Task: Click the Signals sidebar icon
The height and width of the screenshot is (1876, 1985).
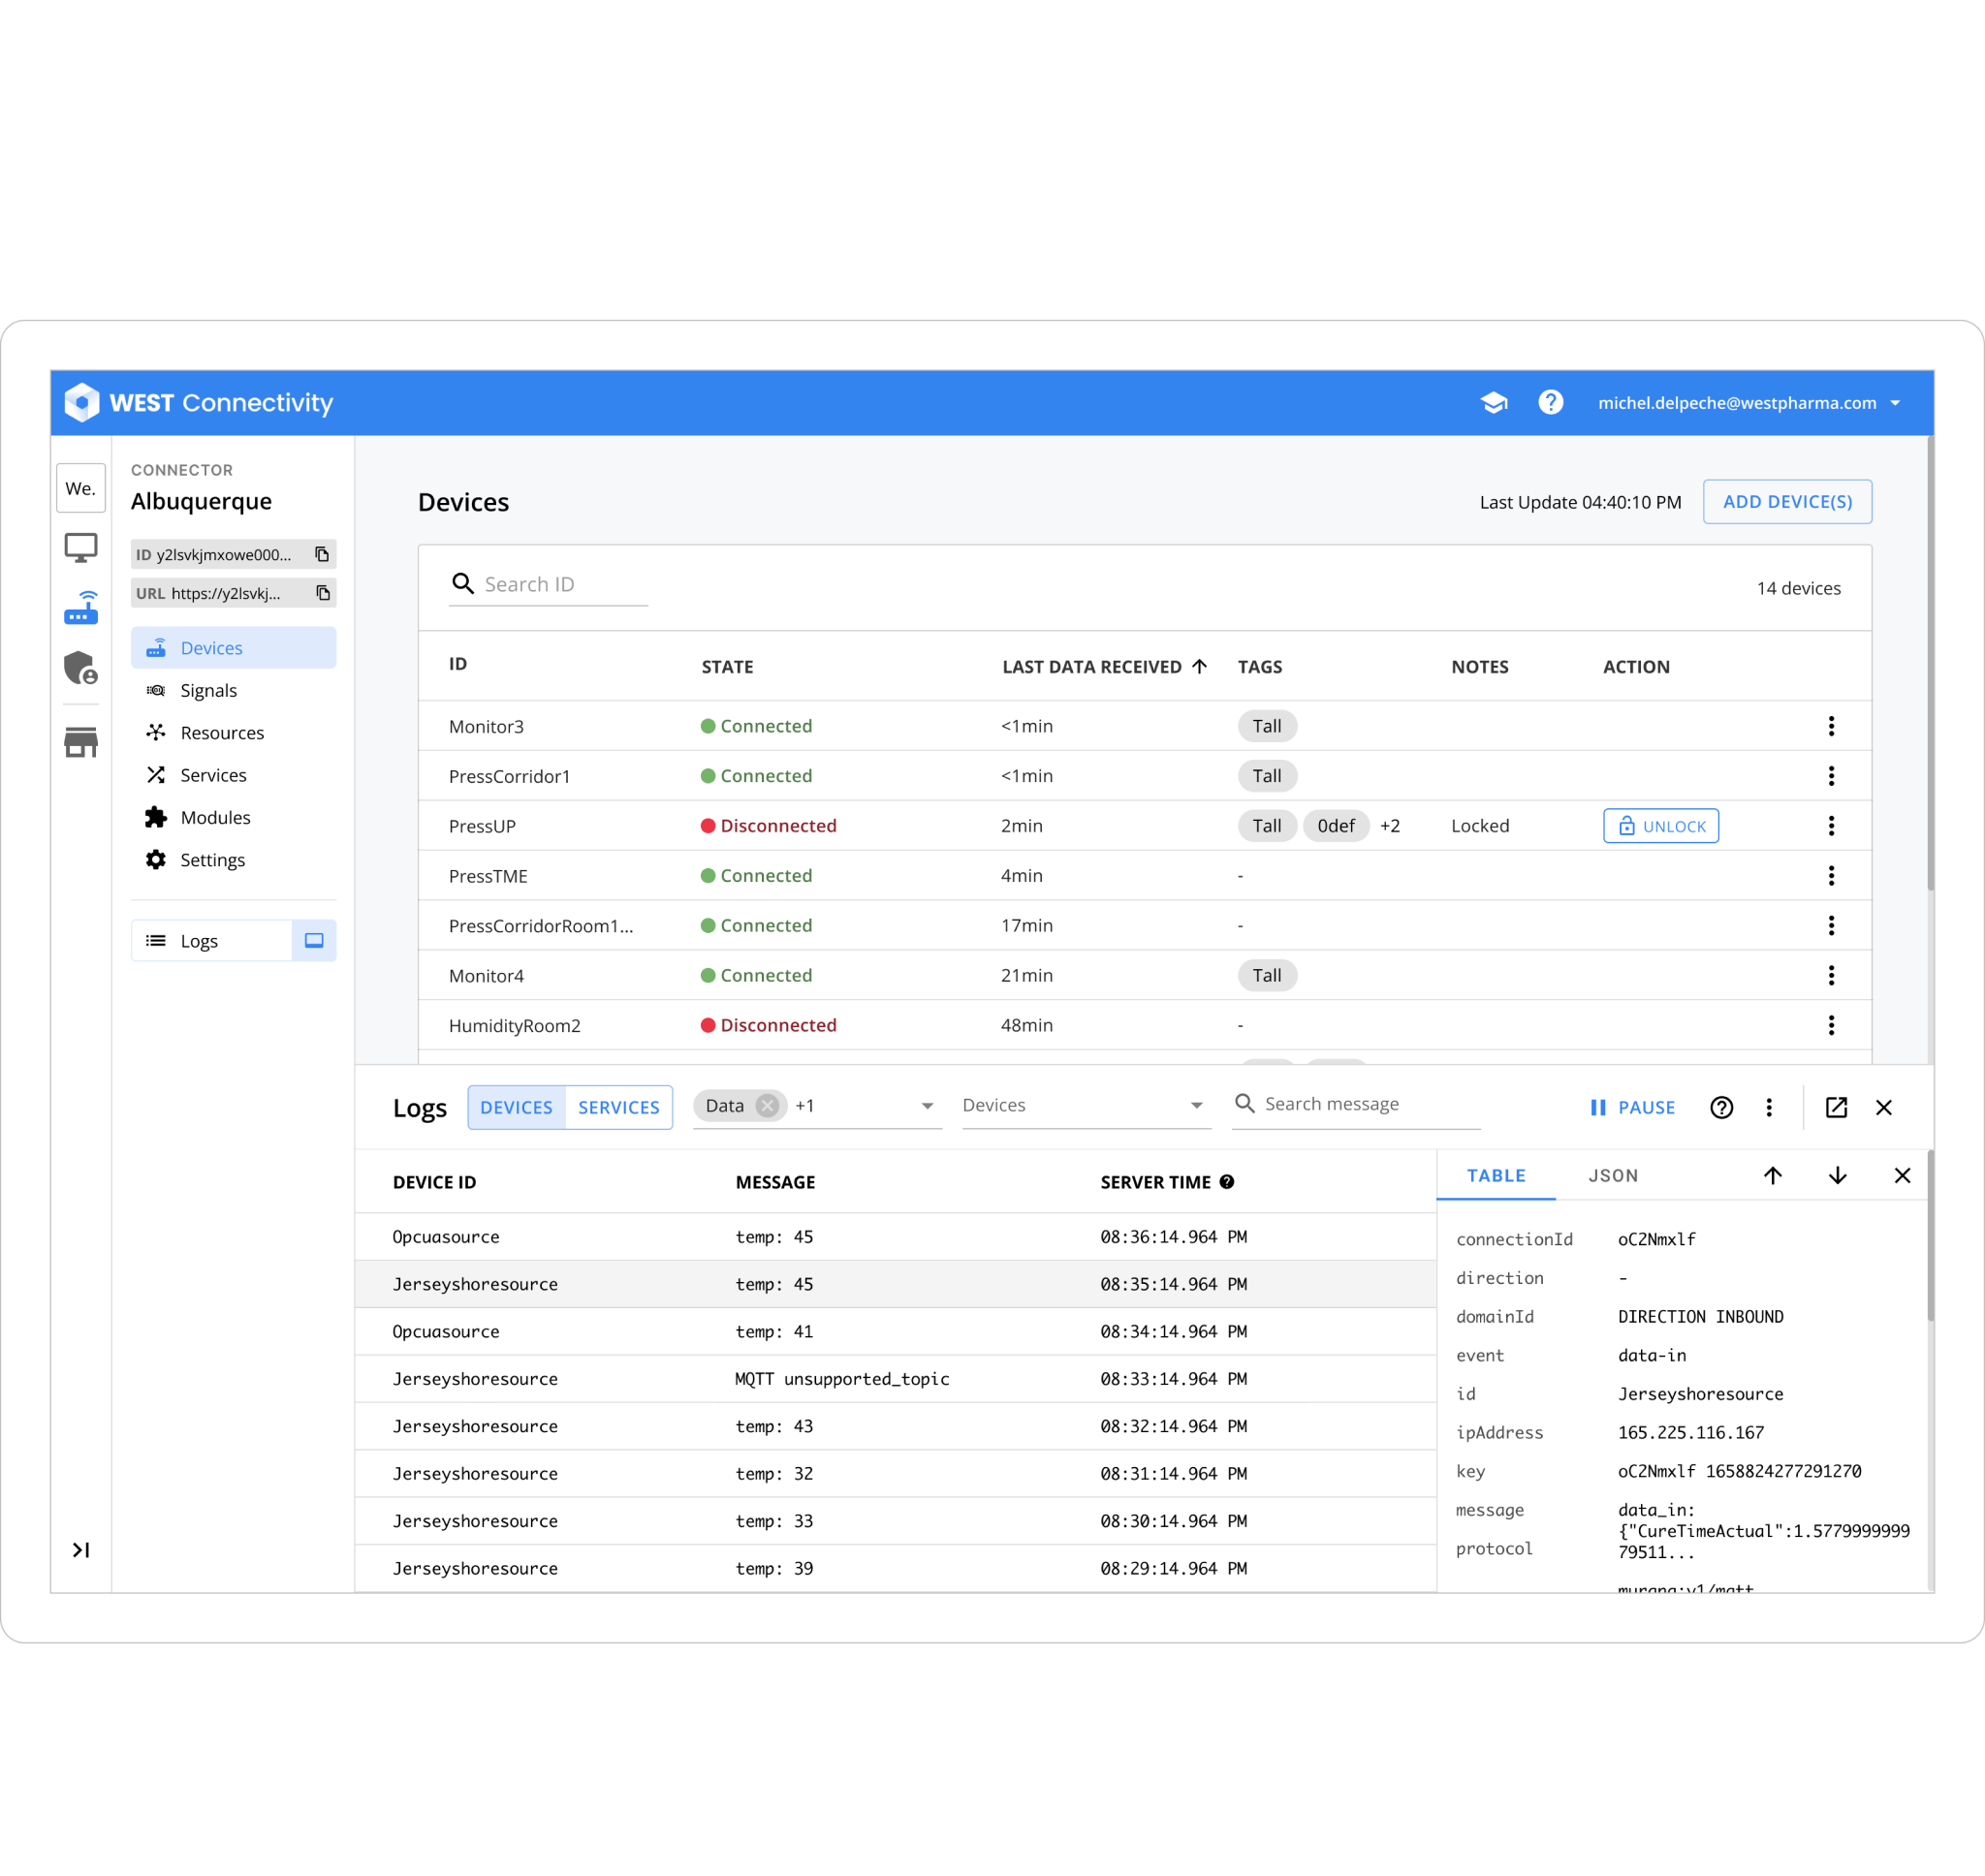Action: click(x=155, y=691)
